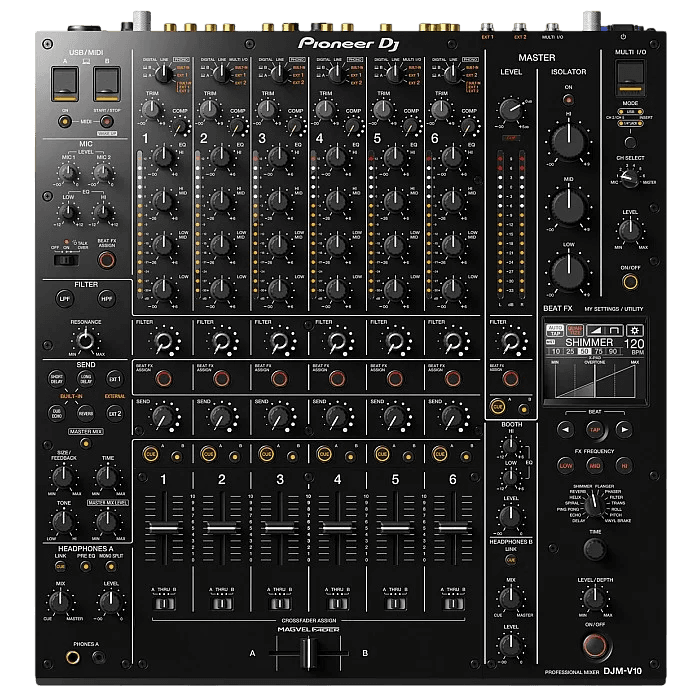Select the EXT 2 external send

115,413
